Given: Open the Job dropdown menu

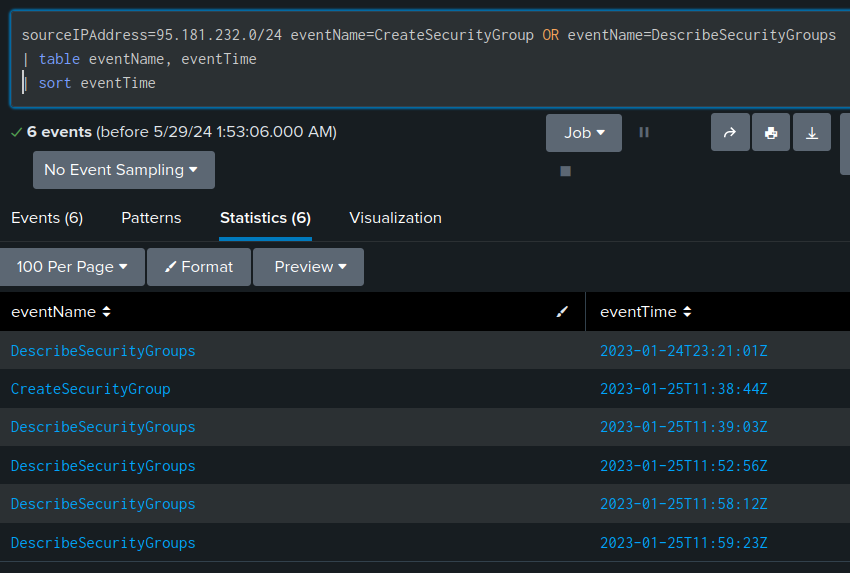Looking at the screenshot, I should (x=584, y=133).
